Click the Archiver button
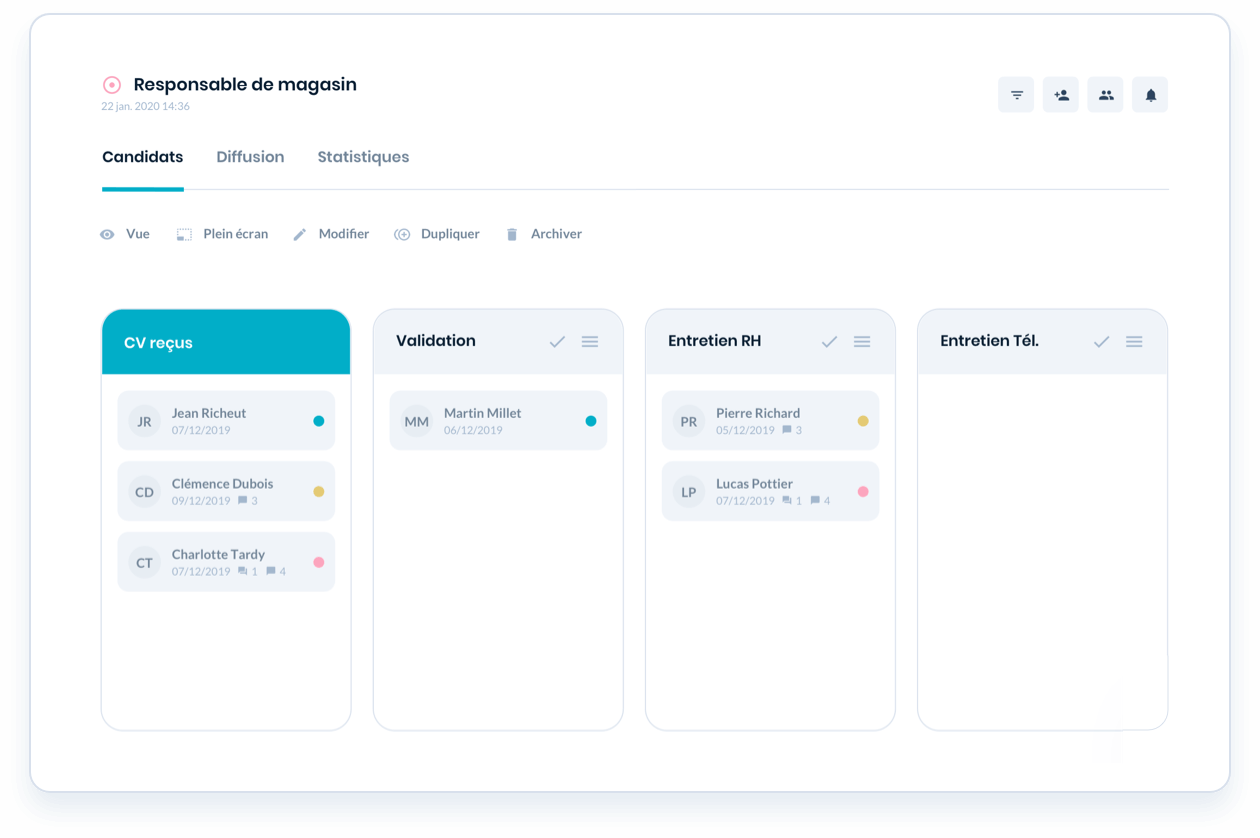 click(544, 234)
